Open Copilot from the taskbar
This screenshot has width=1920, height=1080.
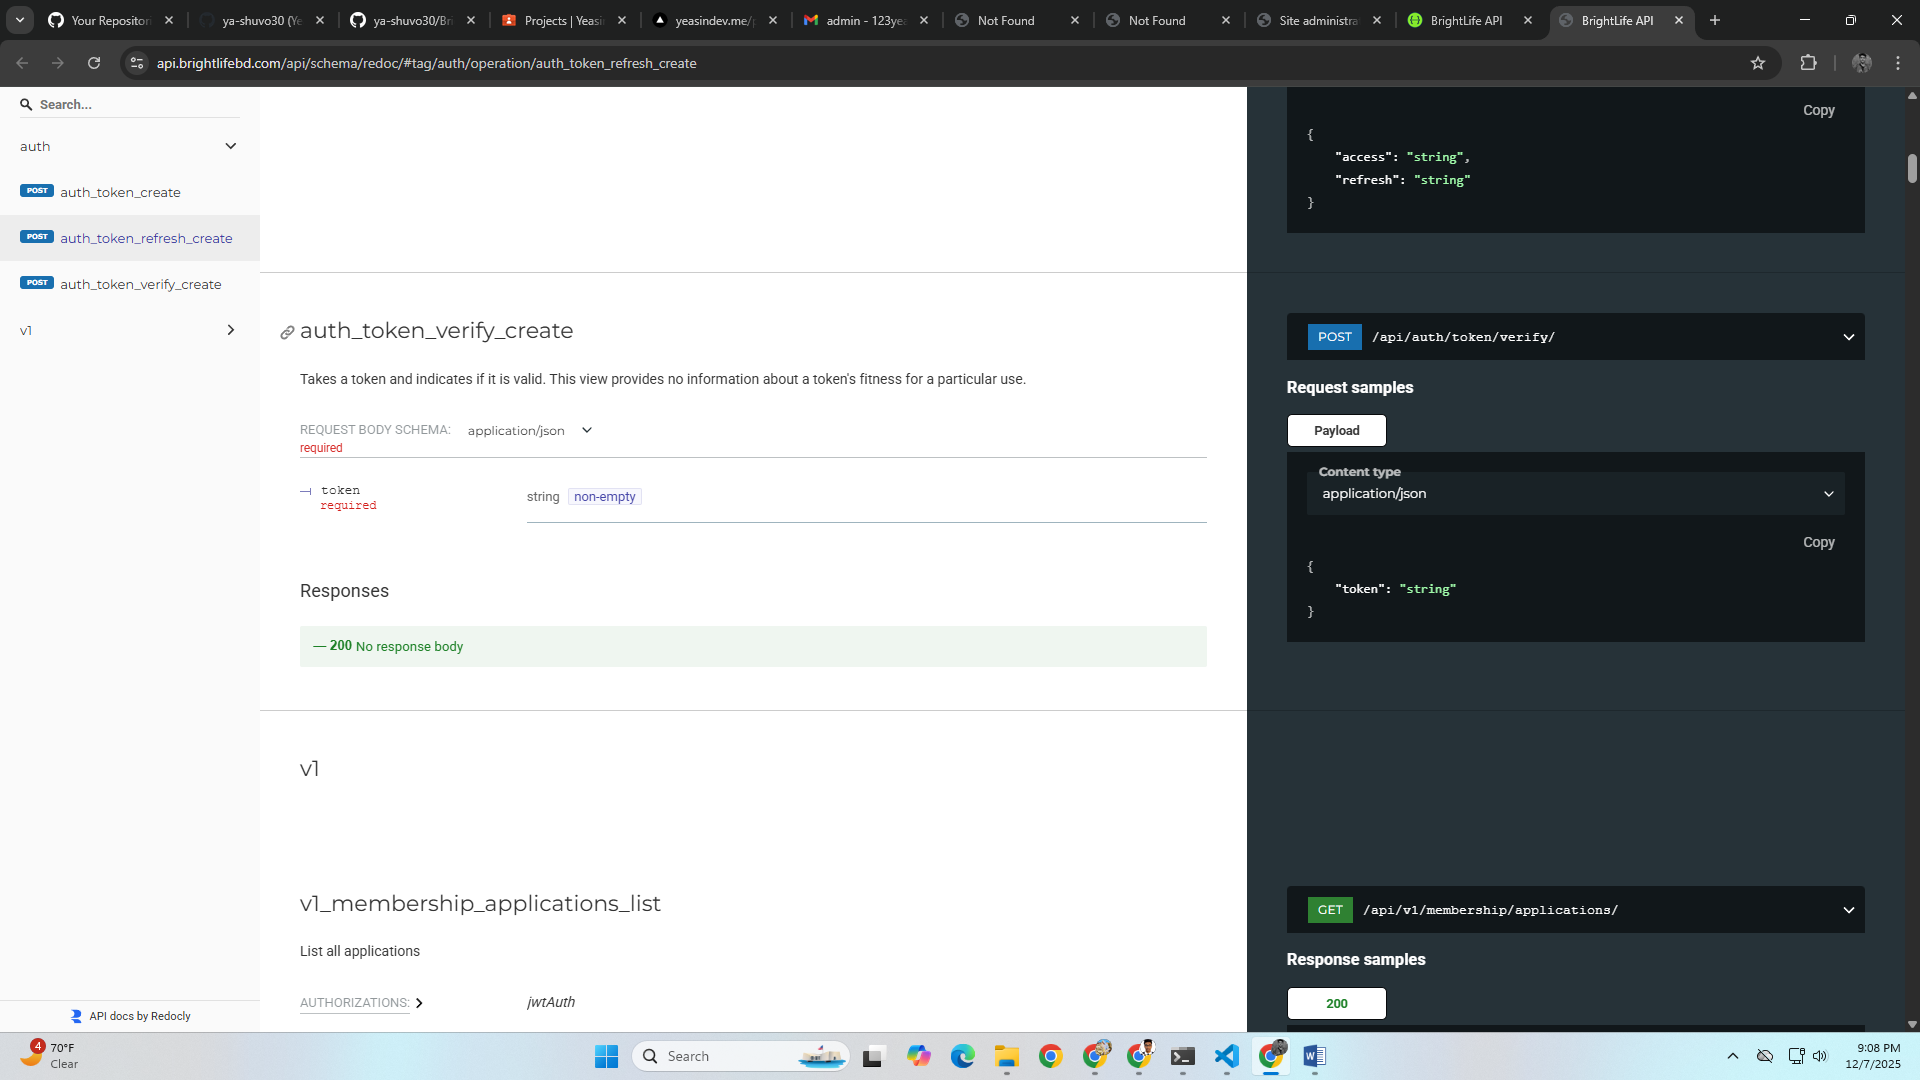(x=919, y=1056)
